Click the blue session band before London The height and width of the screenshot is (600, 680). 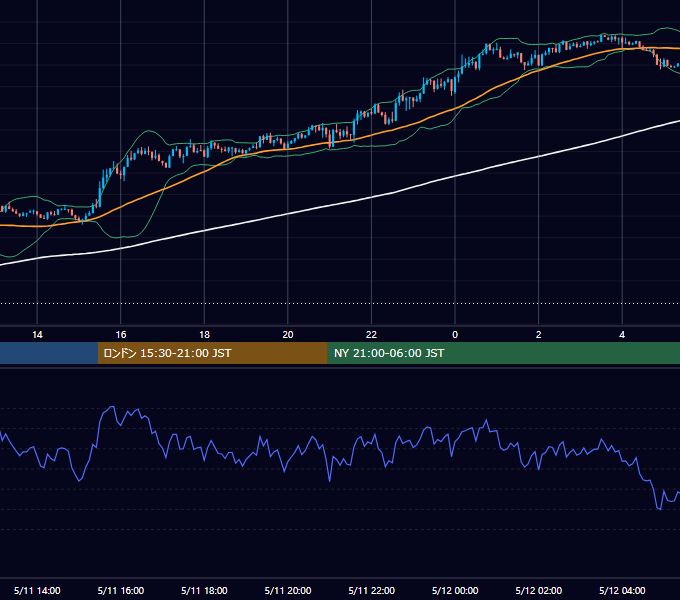click(49, 353)
